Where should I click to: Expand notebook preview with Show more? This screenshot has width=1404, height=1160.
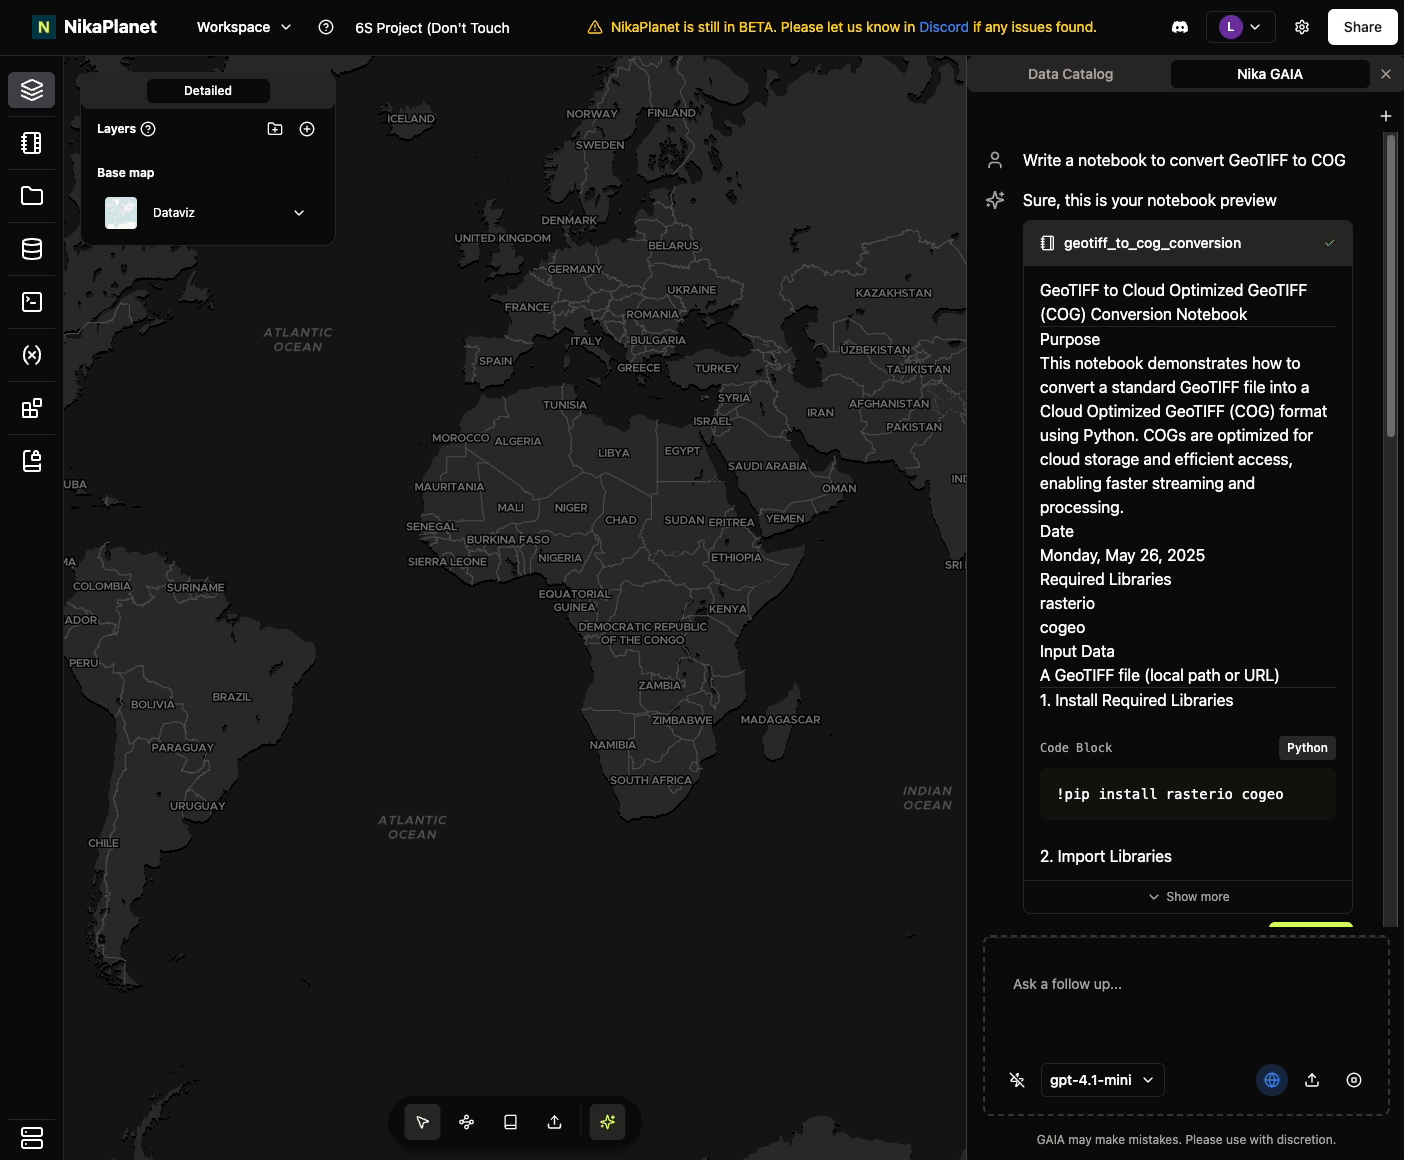click(x=1188, y=897)
